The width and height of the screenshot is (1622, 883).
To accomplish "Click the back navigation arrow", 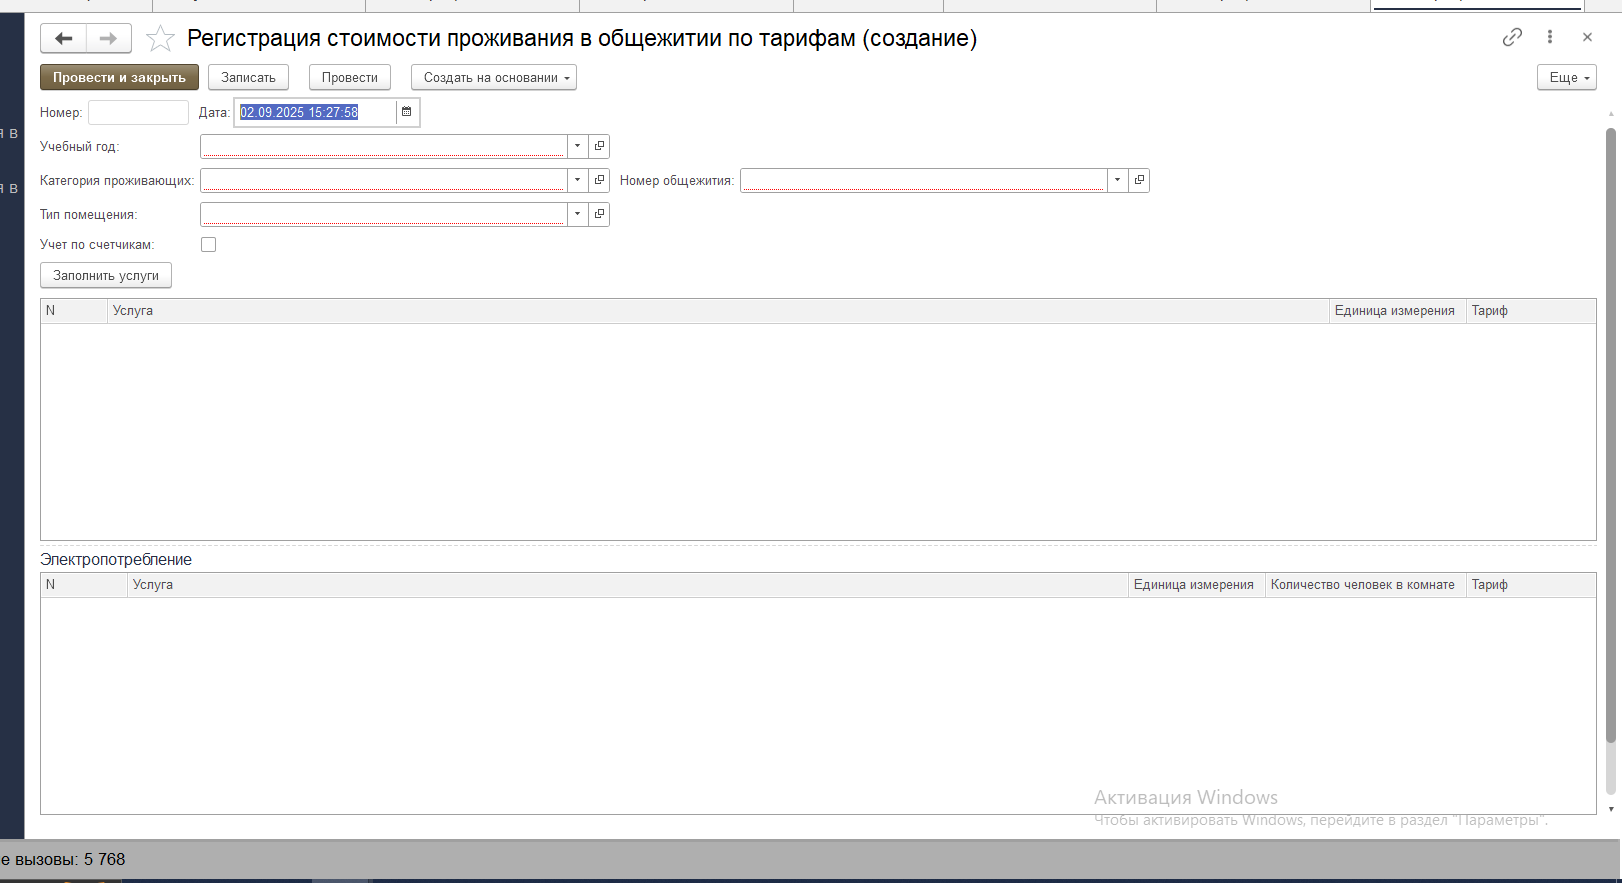I will [63, 39].
